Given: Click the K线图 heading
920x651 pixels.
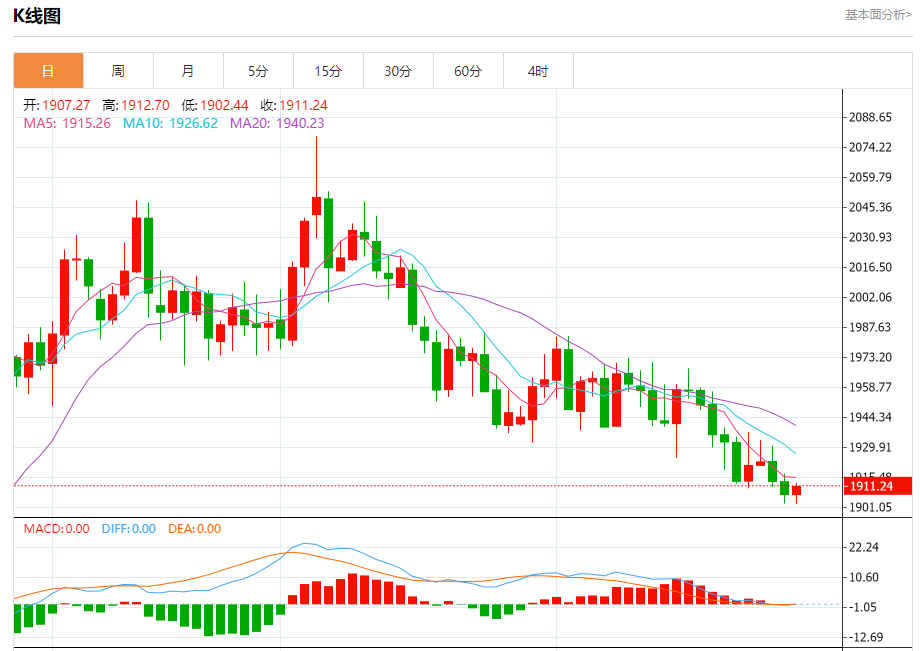Looking at the screenshot, I should coord(37,16).
